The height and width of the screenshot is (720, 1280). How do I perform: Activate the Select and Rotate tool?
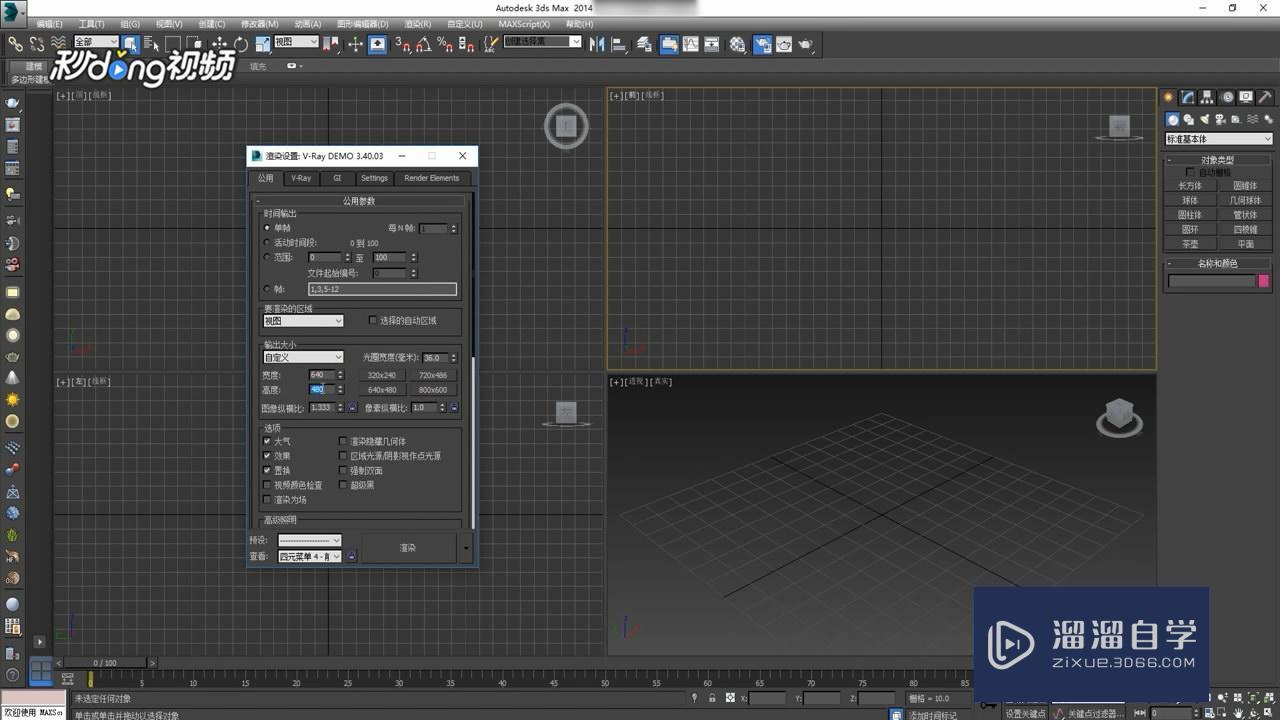point(240,44)
